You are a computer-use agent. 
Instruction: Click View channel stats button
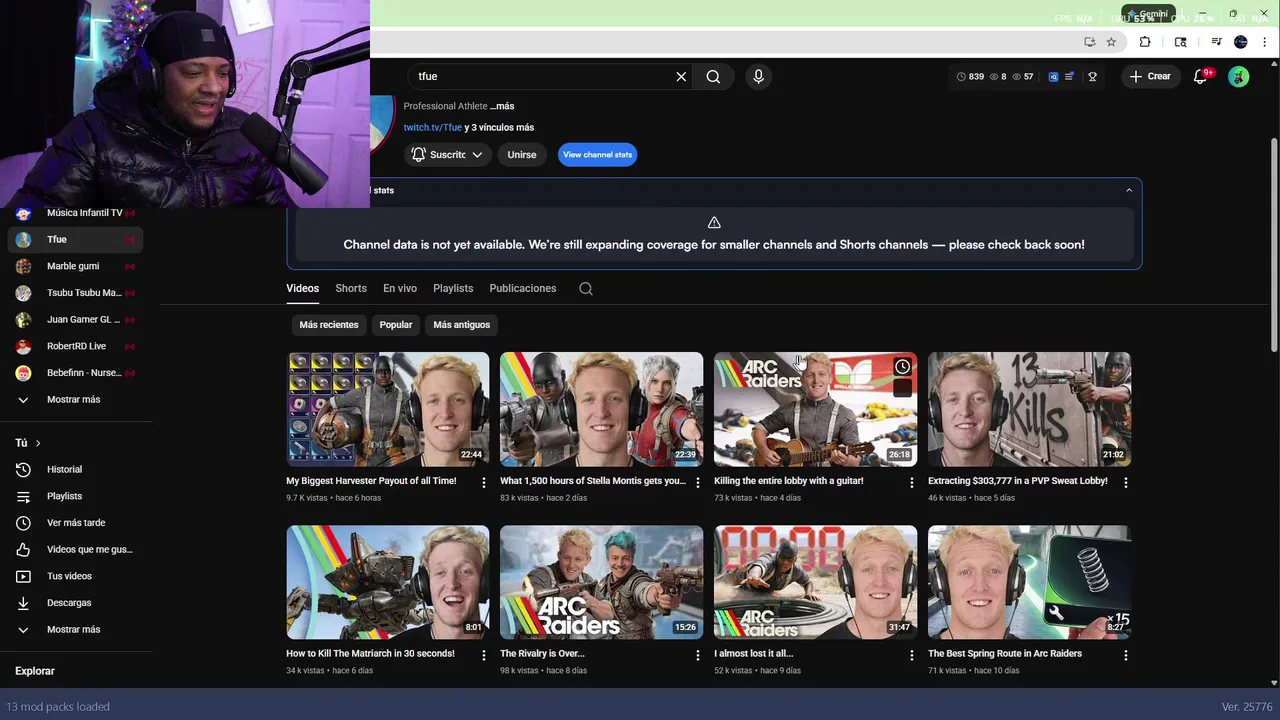coord(597,154)
